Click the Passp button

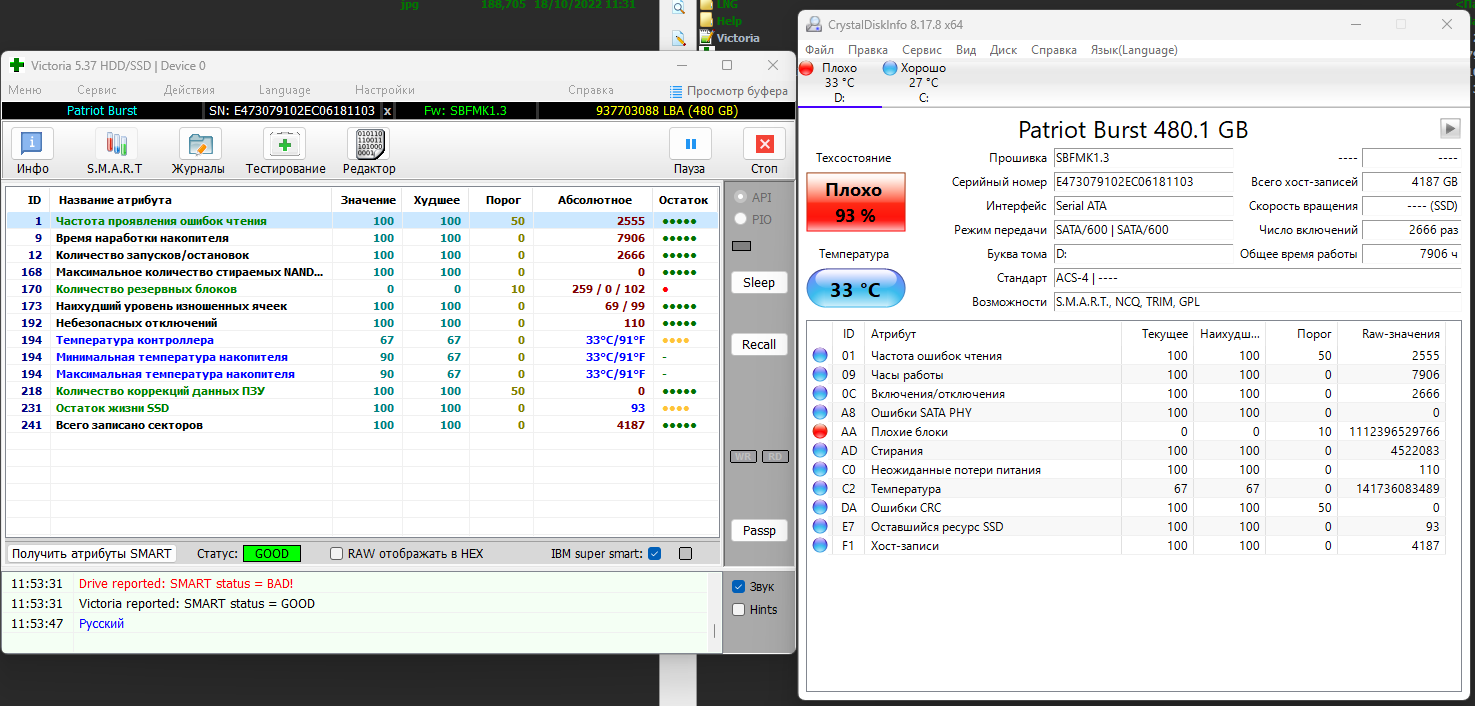tap(759, 531)
